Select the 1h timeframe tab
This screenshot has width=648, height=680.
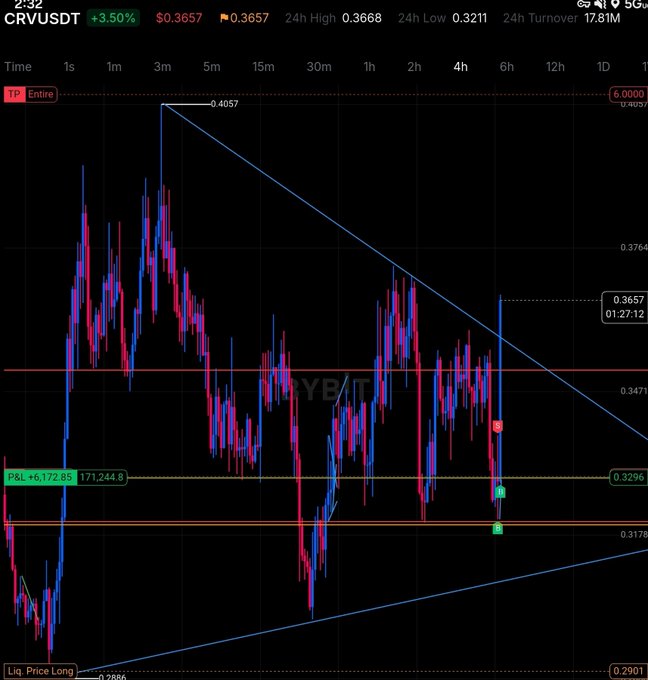pyautogui.click(x=369, y=67)
